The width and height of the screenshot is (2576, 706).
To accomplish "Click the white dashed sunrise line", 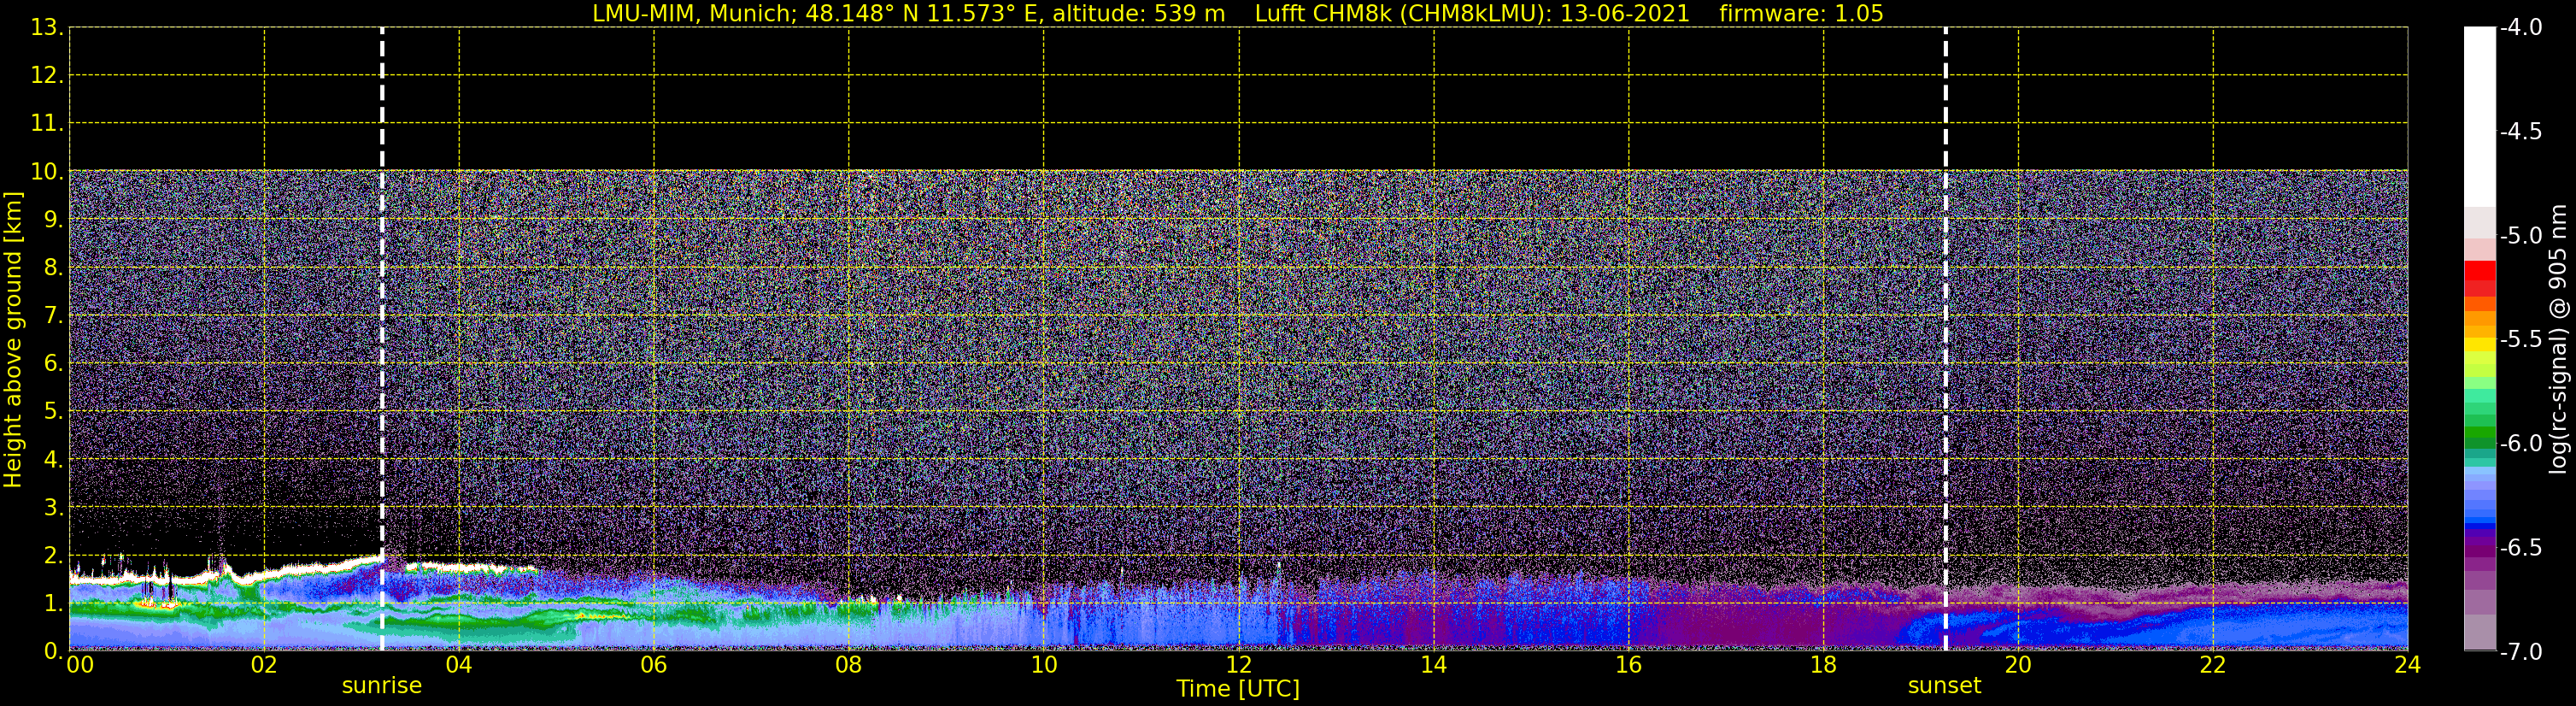I will tap(382, 339).
